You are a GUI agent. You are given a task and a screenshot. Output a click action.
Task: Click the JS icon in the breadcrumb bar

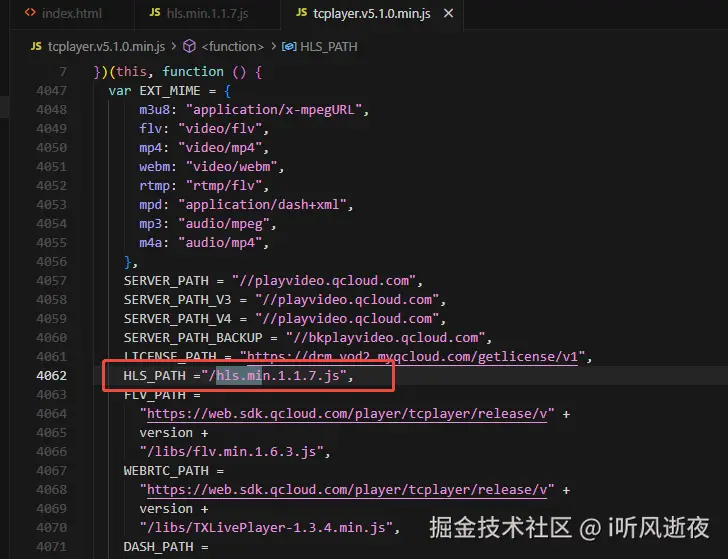coord(36,46)
